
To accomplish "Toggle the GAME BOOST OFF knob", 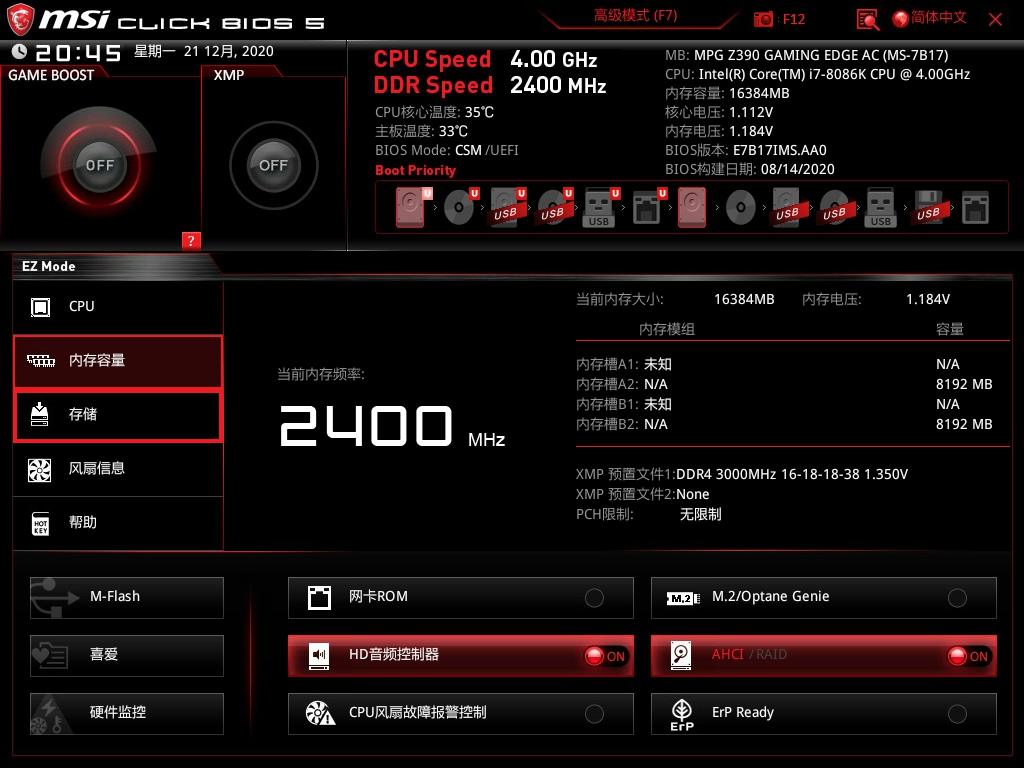I will pyautogui.click(x=99, y=165).
